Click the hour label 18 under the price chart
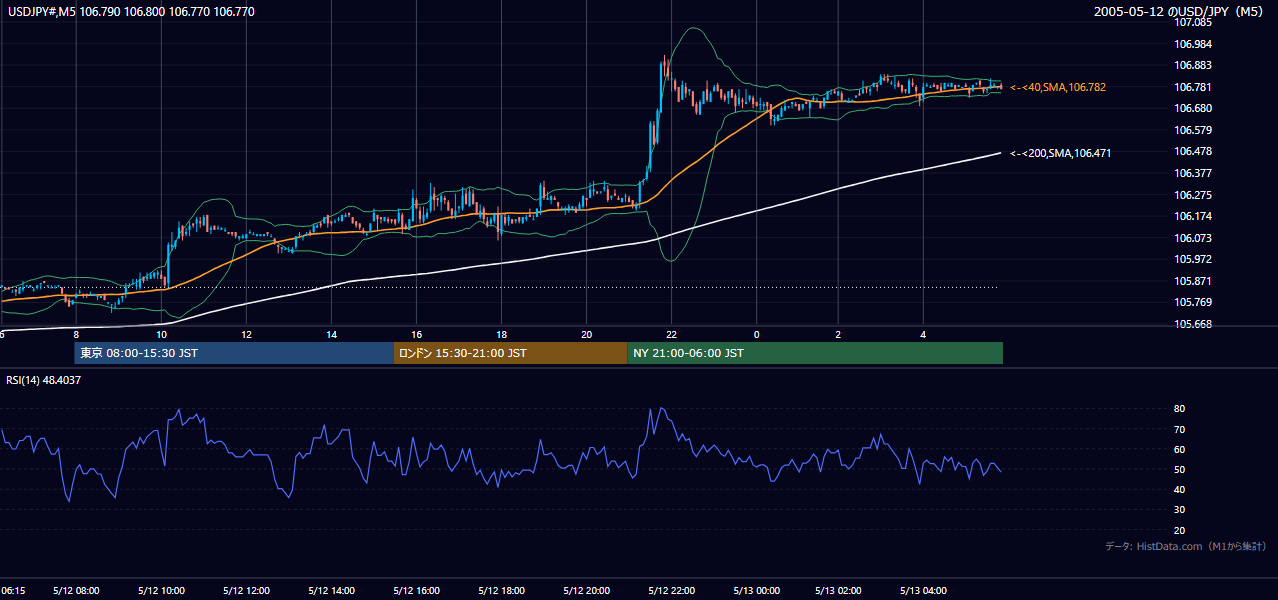The image size is (1278, 600). [501, 334]
